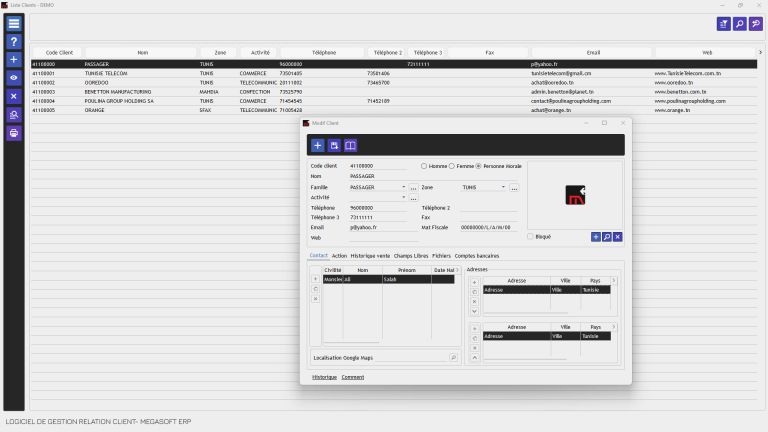Expand the empty Activité dropdown

pos(404,197)
